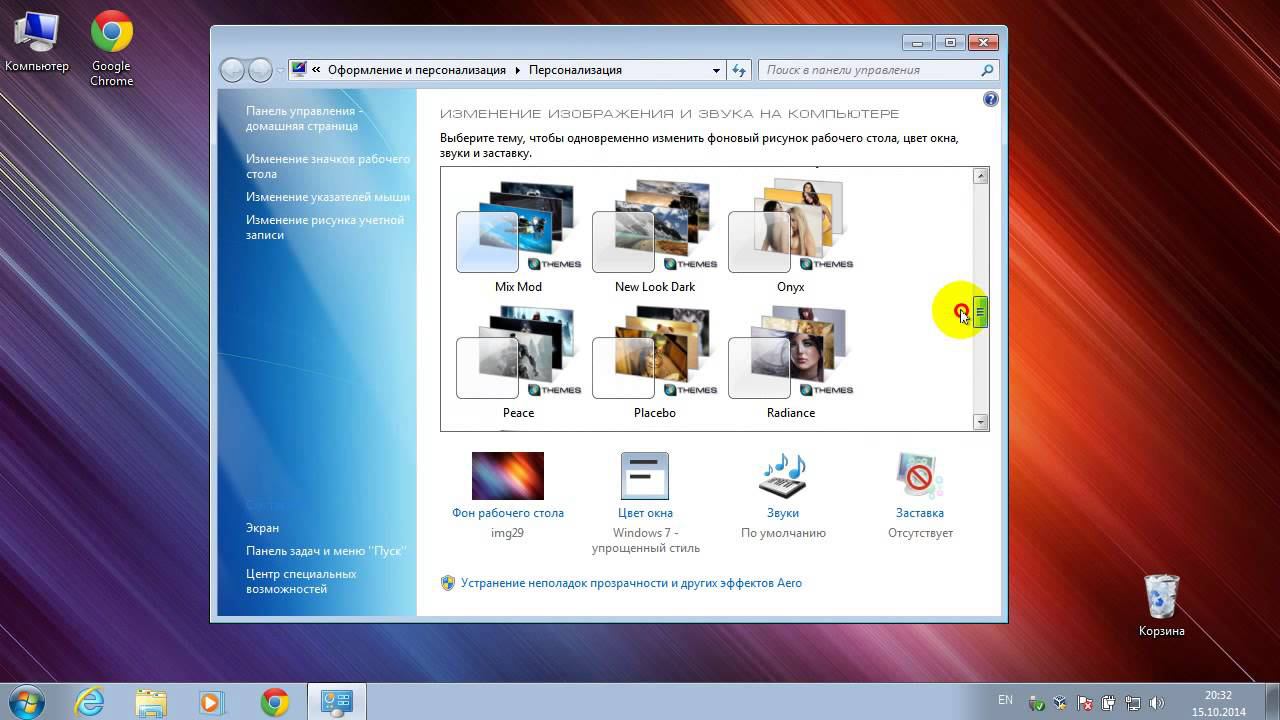Open Control Panel home page link
1280x720 pixels.
pos(304,119)
